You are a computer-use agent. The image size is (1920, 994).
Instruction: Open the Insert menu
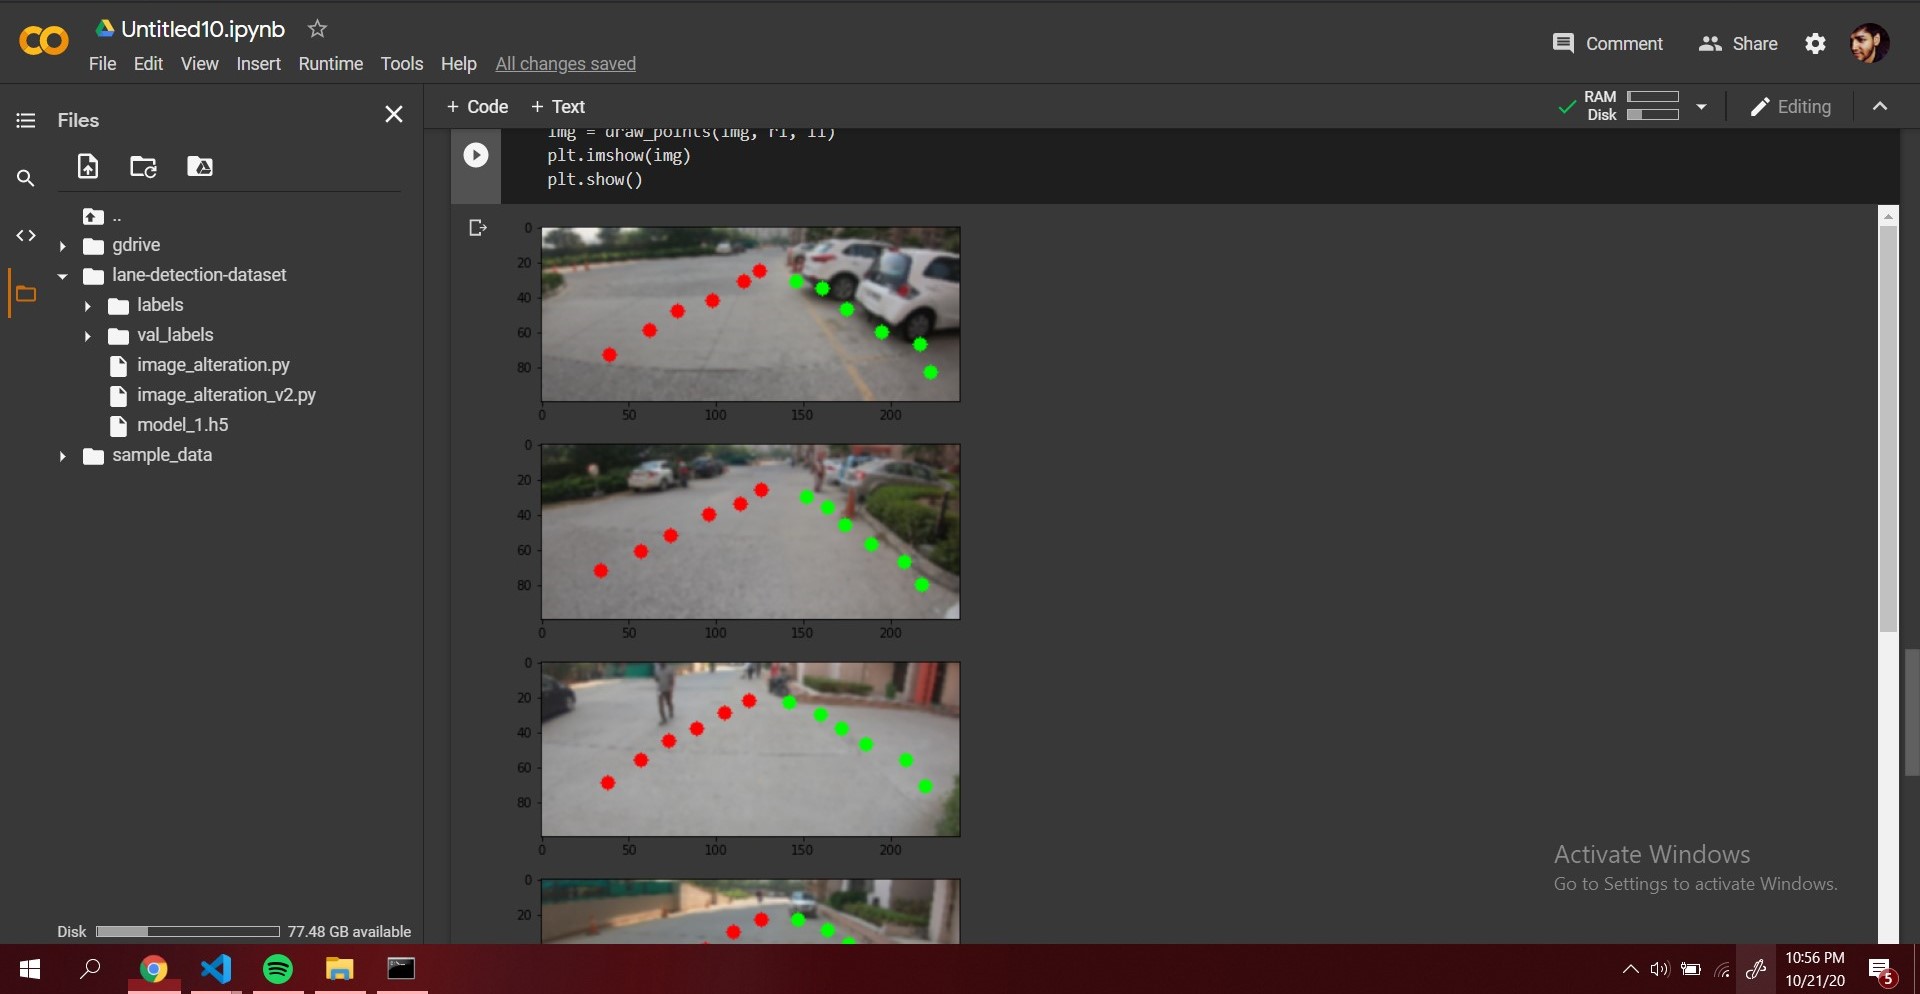click(x=258, y=64)
